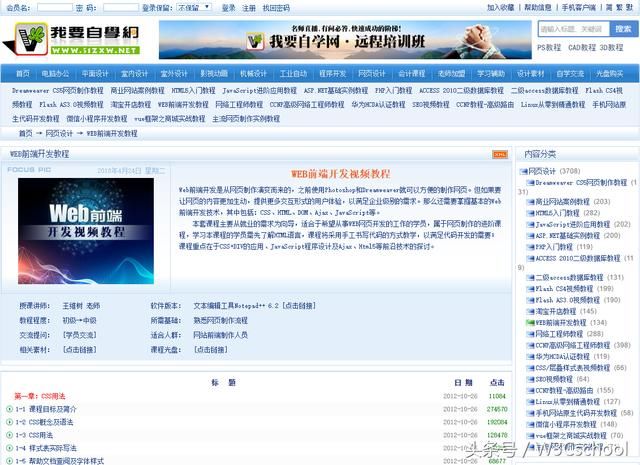Expand the 二级access数据库教程 tree item
640x465 pixels.
pos(530,277)
